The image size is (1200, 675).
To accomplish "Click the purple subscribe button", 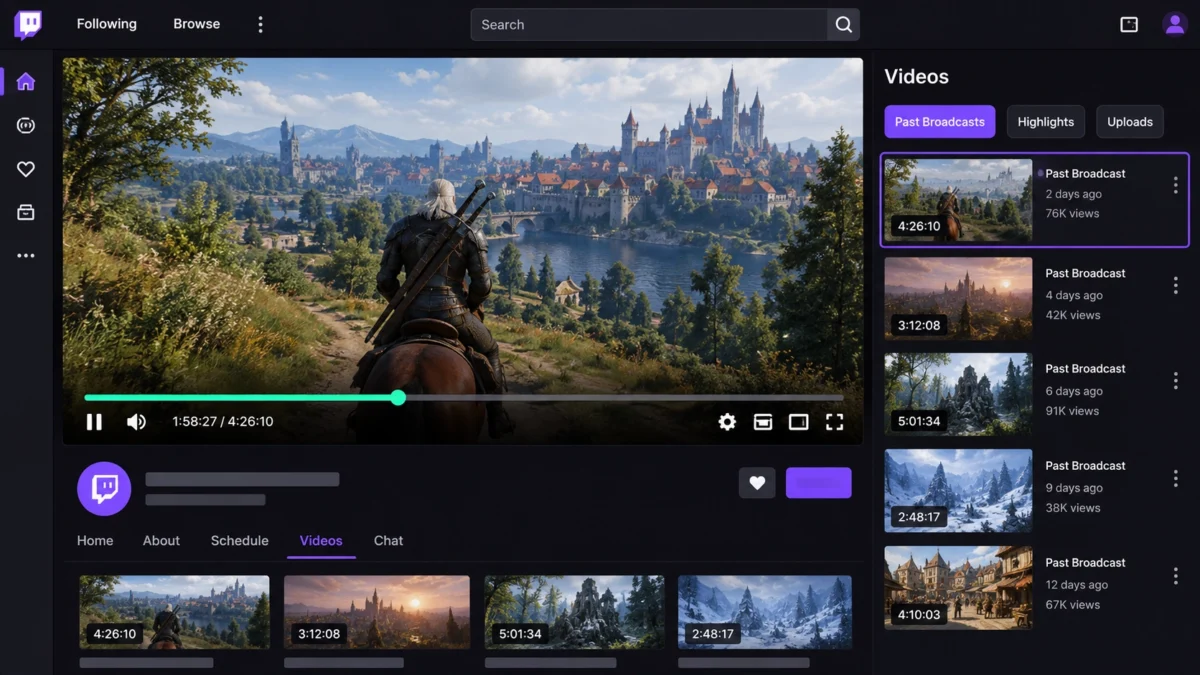I will point(819,483).
